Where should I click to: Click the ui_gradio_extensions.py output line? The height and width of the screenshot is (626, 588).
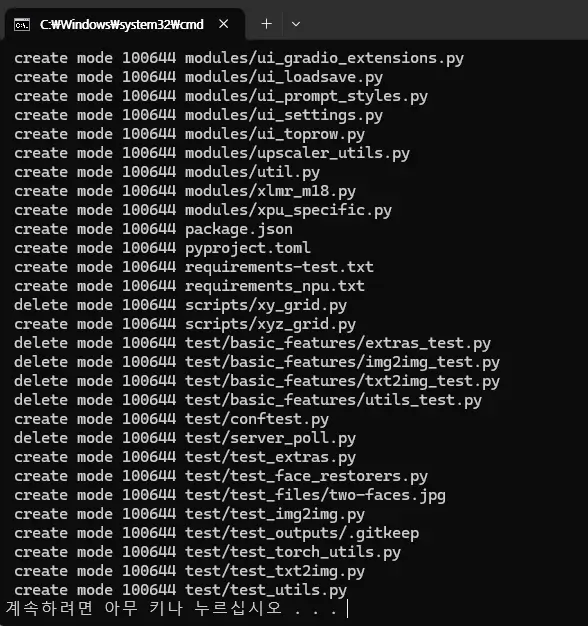coord(239,58)
